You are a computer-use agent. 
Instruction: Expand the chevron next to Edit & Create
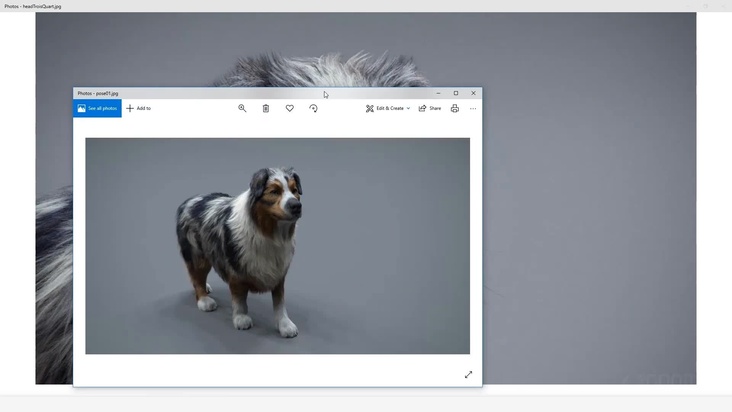click(x=408, y=108)
